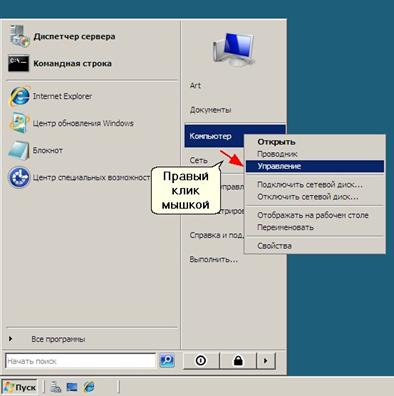Open the Art user folder link
Image resolution: width=394 pixels, height=396 pixels.
(x=195, y=85)
